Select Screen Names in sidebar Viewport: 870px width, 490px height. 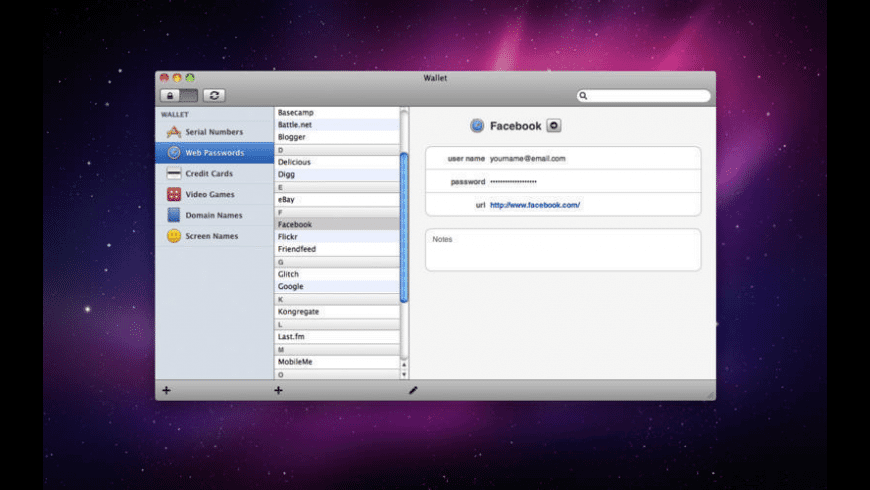(x=215, y=236)
